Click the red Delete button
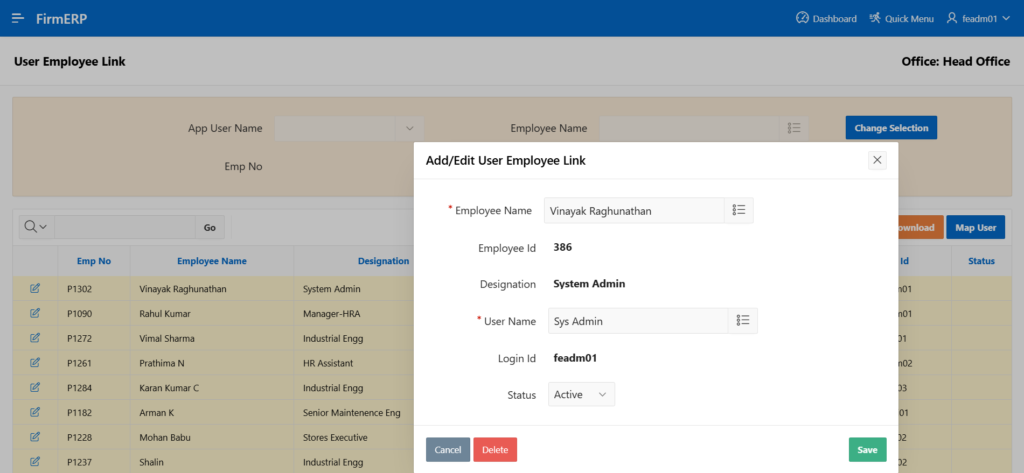Screen dimensions: 1024x473 pos(495,450)
